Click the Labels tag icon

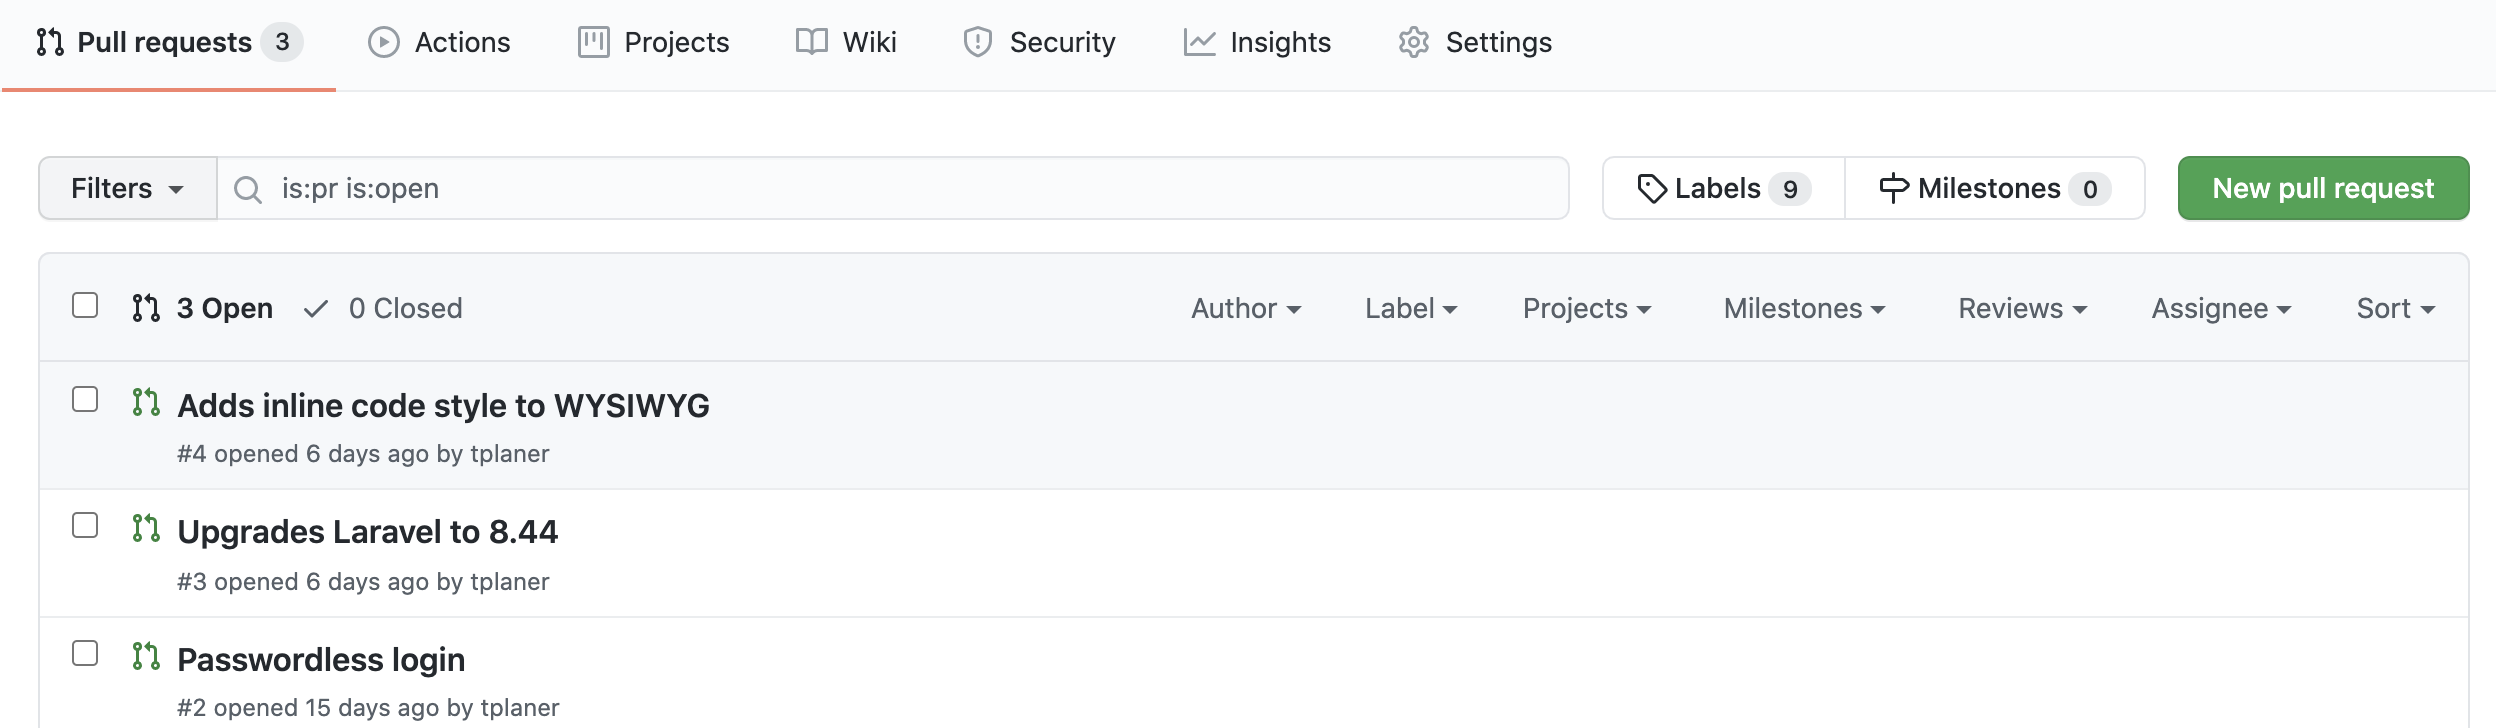point(1652,188)
